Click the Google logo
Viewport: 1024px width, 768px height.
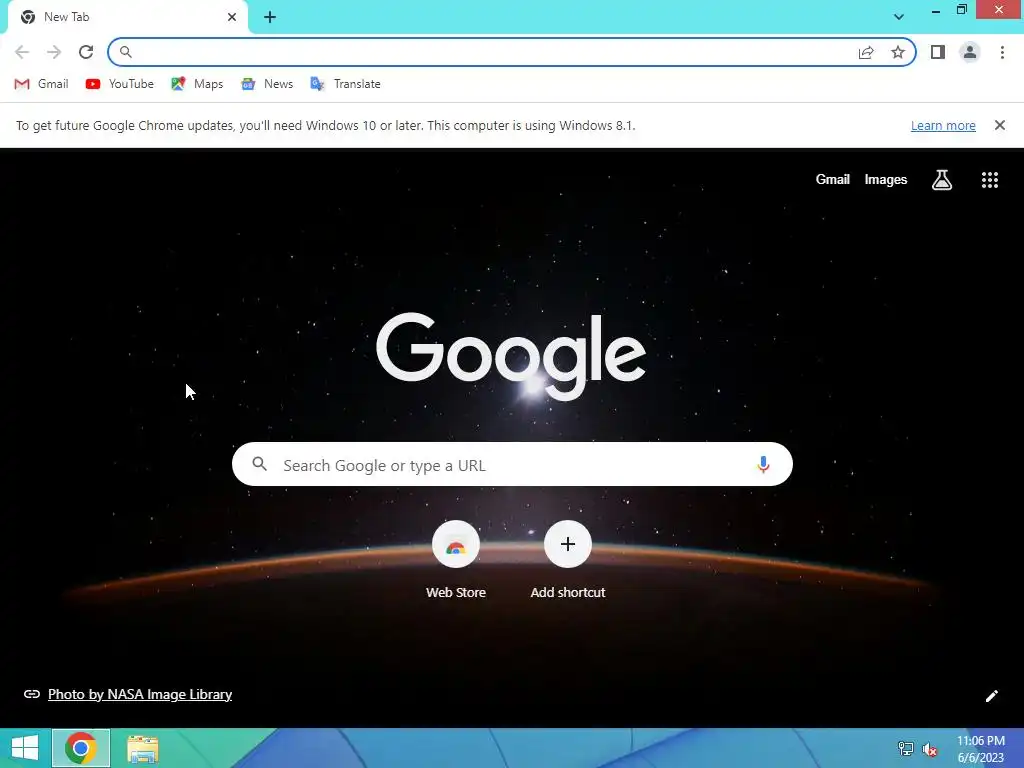(511, 356)
